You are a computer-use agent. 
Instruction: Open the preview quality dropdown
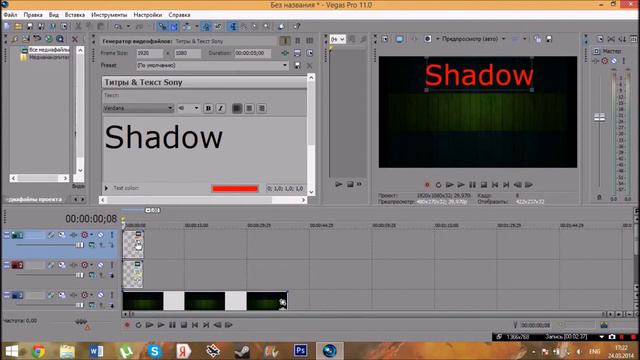pos(503,39)
